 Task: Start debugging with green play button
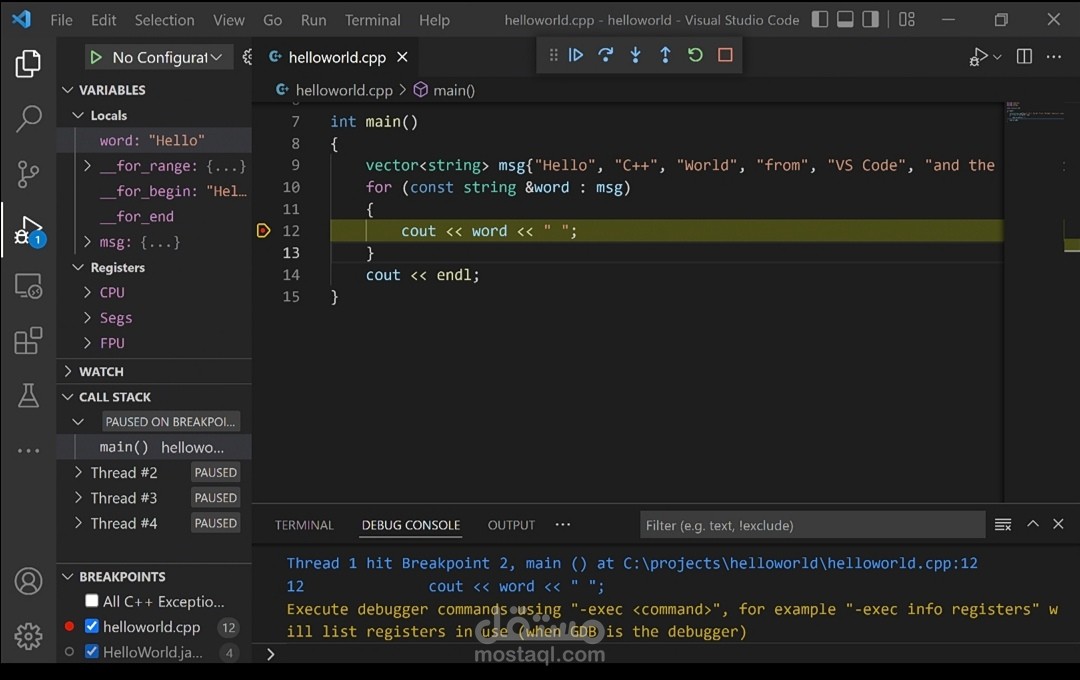click(96, 57)
